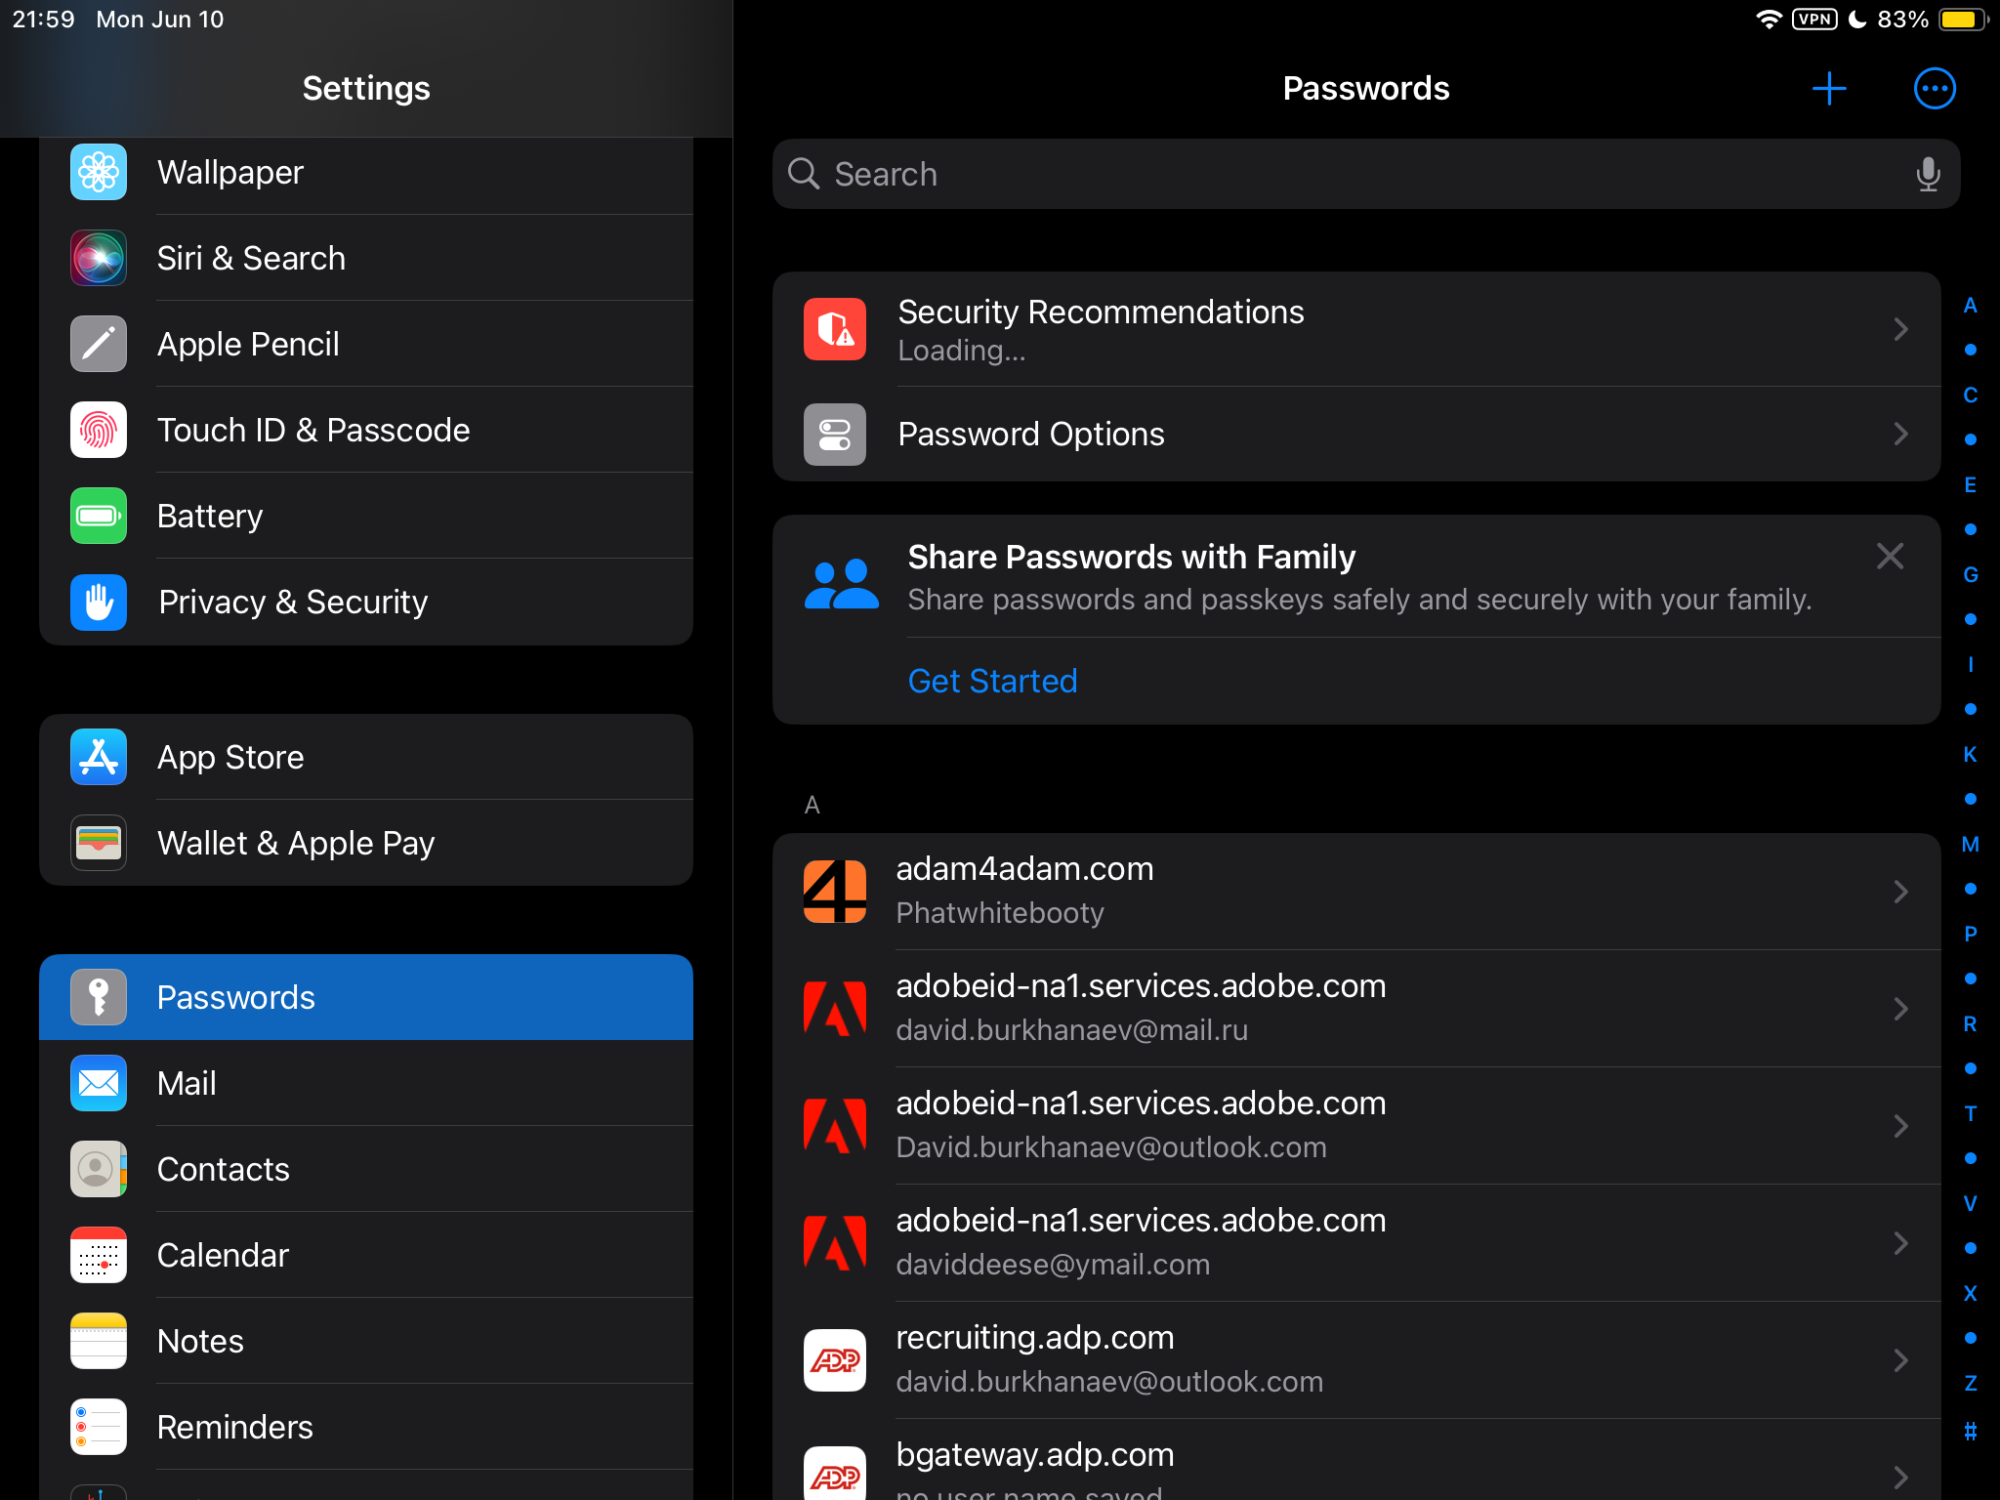Expand chevron on recruiting.adp.com row
2000x1500 pixels.
[x=1900, y=1359]
